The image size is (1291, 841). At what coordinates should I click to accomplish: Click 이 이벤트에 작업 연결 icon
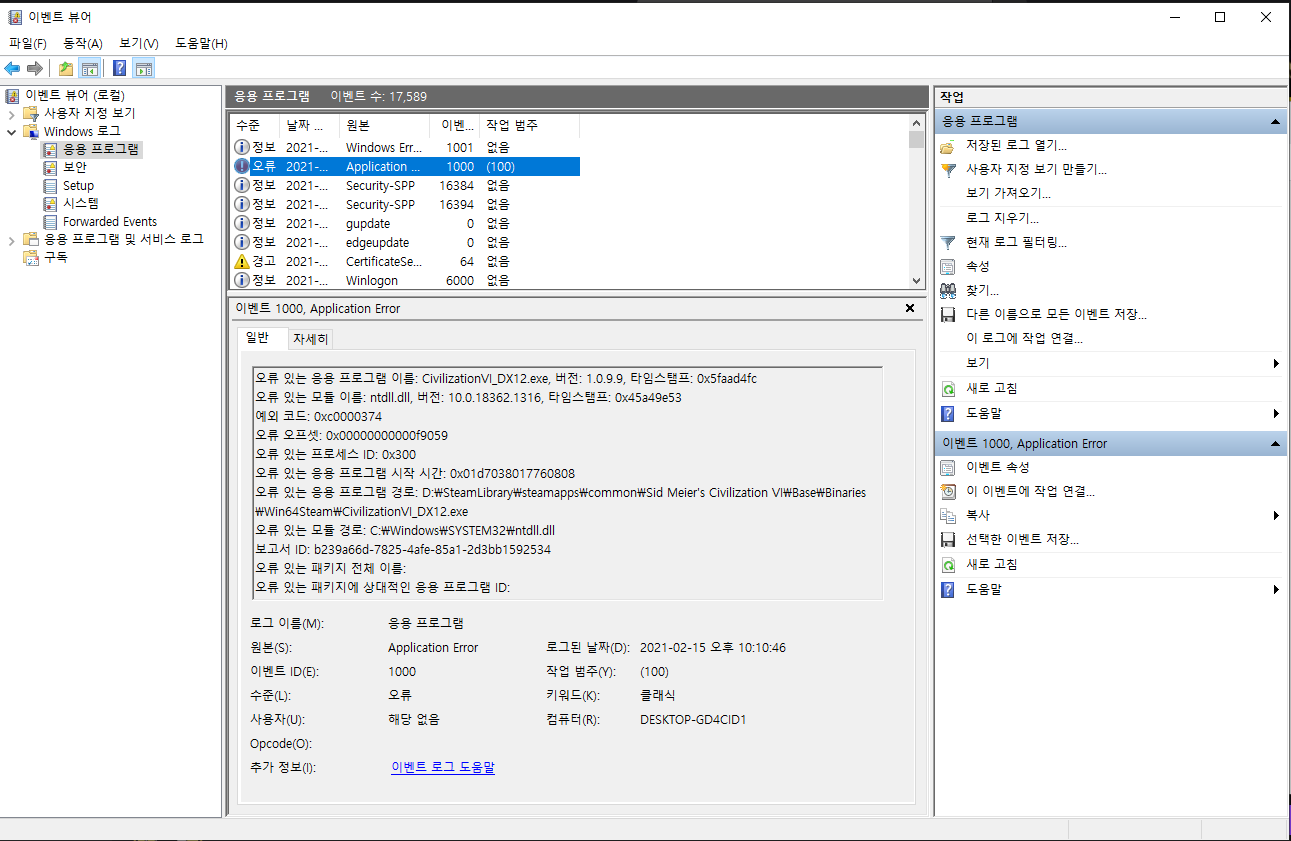point(948,491)
